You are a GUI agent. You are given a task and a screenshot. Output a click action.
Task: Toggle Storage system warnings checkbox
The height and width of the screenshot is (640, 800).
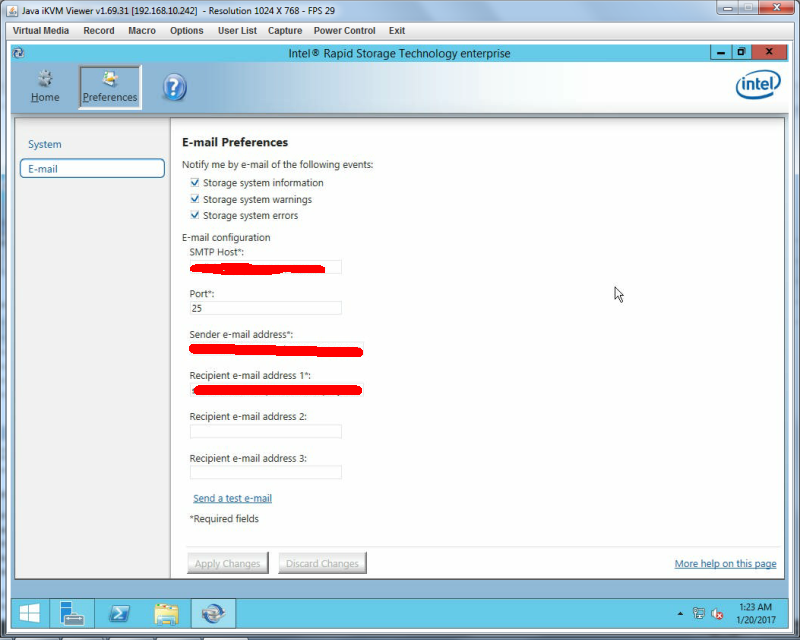coord(194,199)
